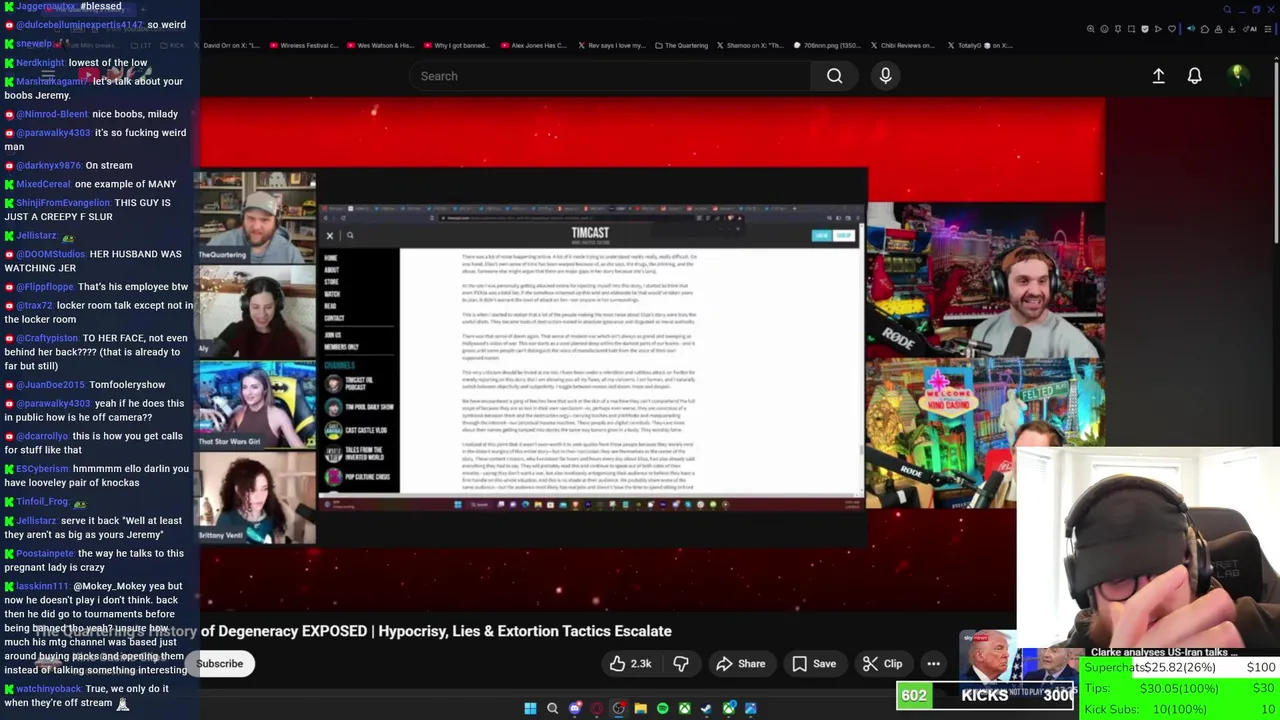Open 'Why I got banned...' bookmark
Image resolution: width=1280 pixels, height=720 pixels.
pos(456,45)
